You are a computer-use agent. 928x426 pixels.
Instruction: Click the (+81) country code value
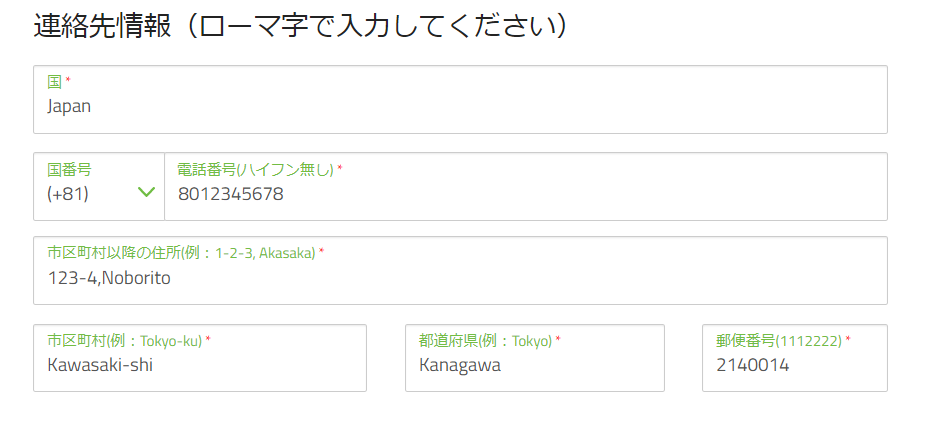point(68,194)
